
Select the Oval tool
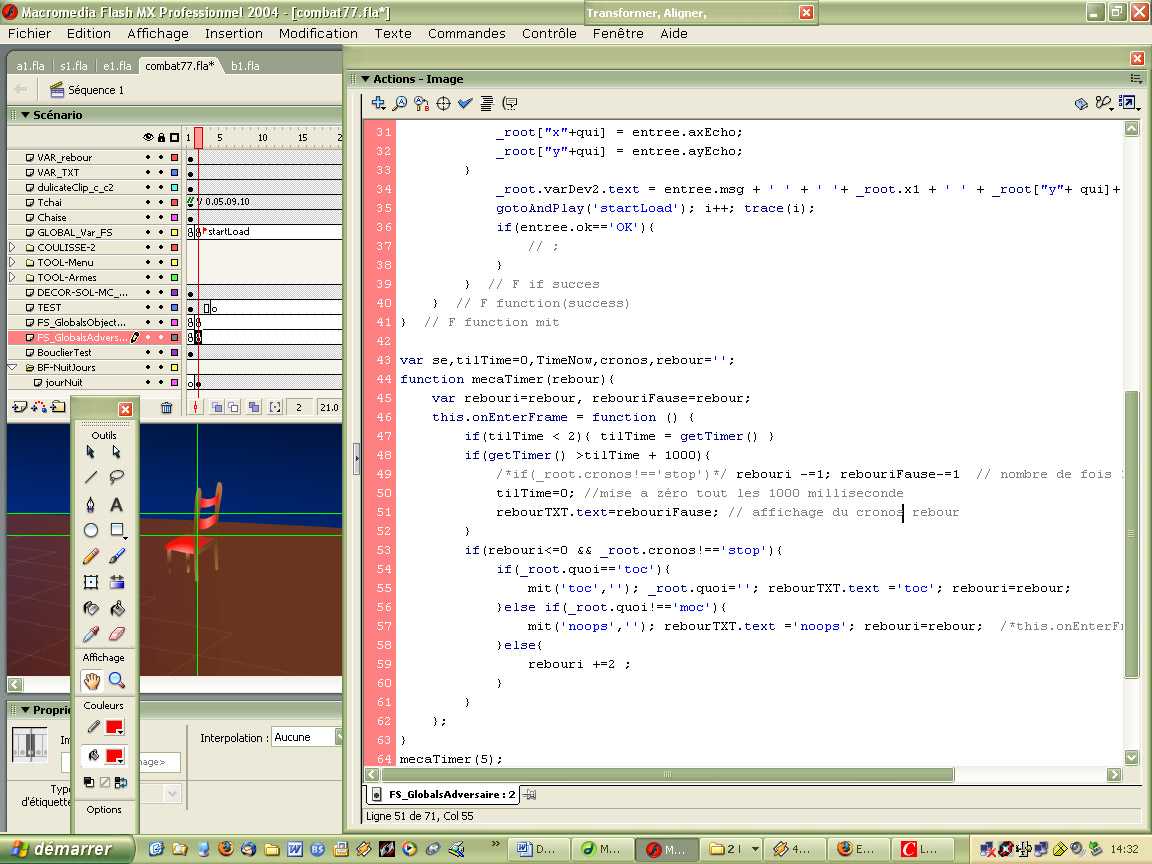click(90, 530)
